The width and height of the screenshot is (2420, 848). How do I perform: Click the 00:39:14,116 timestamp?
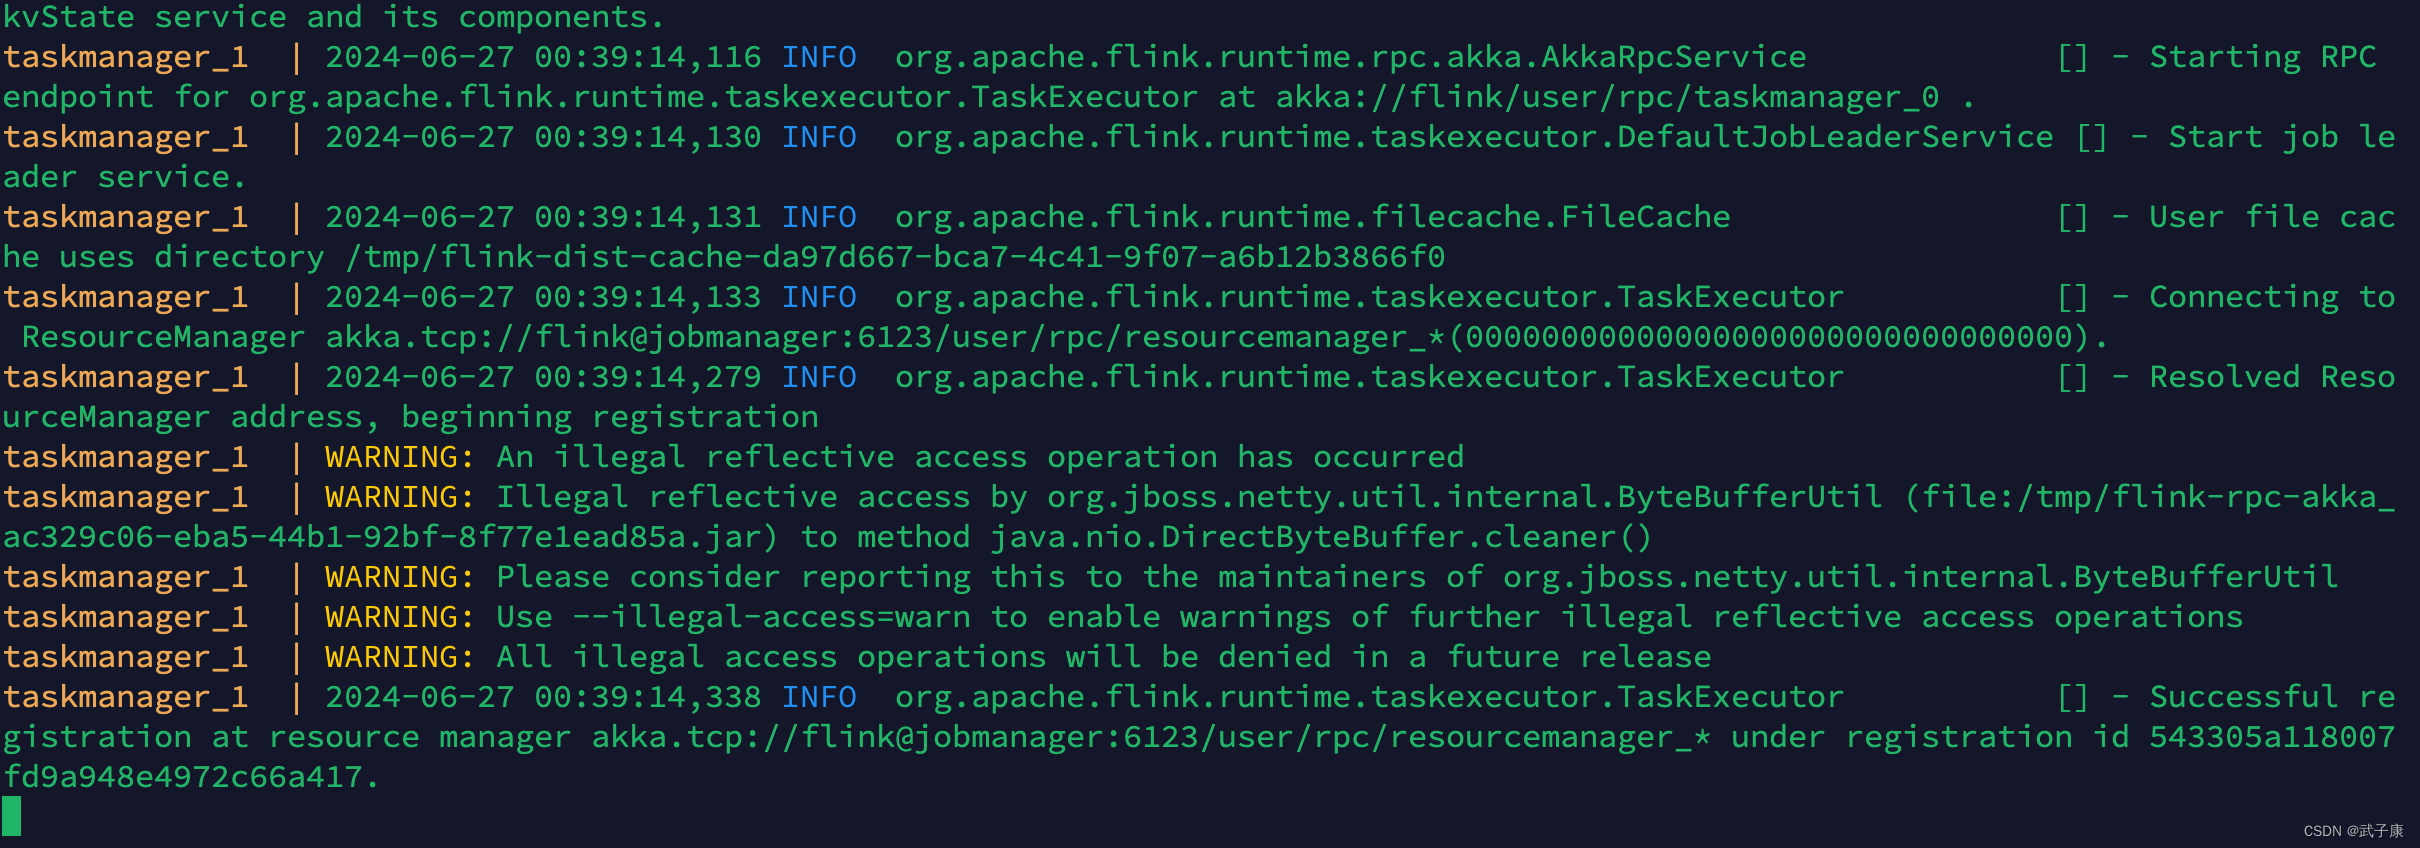point(647,57)
